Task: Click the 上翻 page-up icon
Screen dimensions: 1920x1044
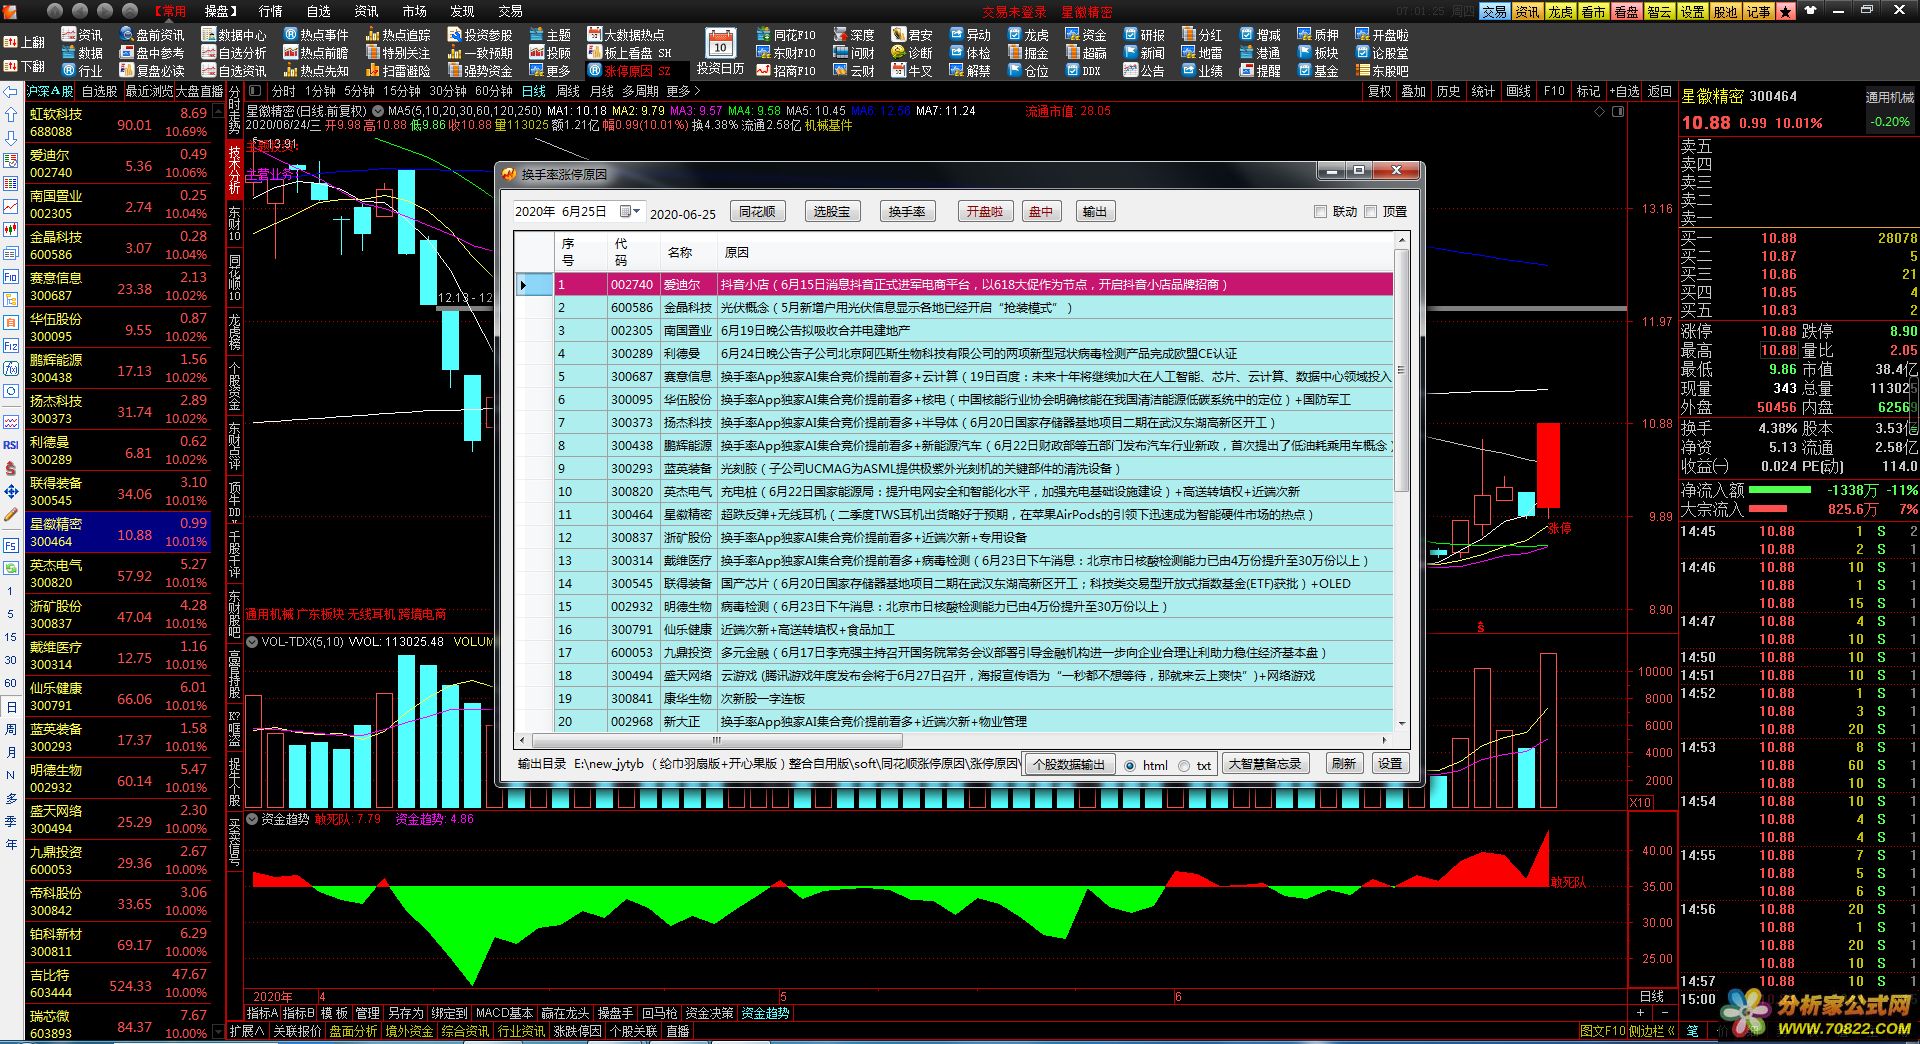Action: point(23,43)
